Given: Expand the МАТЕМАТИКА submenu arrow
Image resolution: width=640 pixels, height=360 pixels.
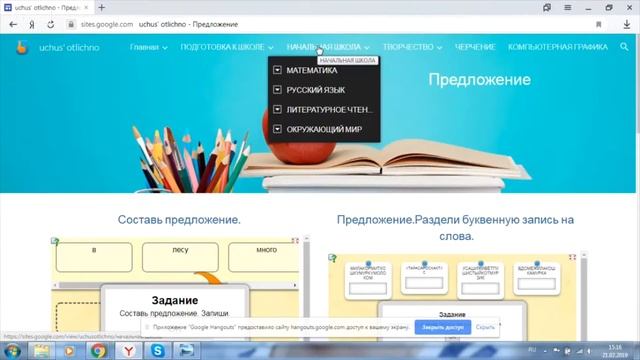Looking at the screenshot, I should 277,70.
